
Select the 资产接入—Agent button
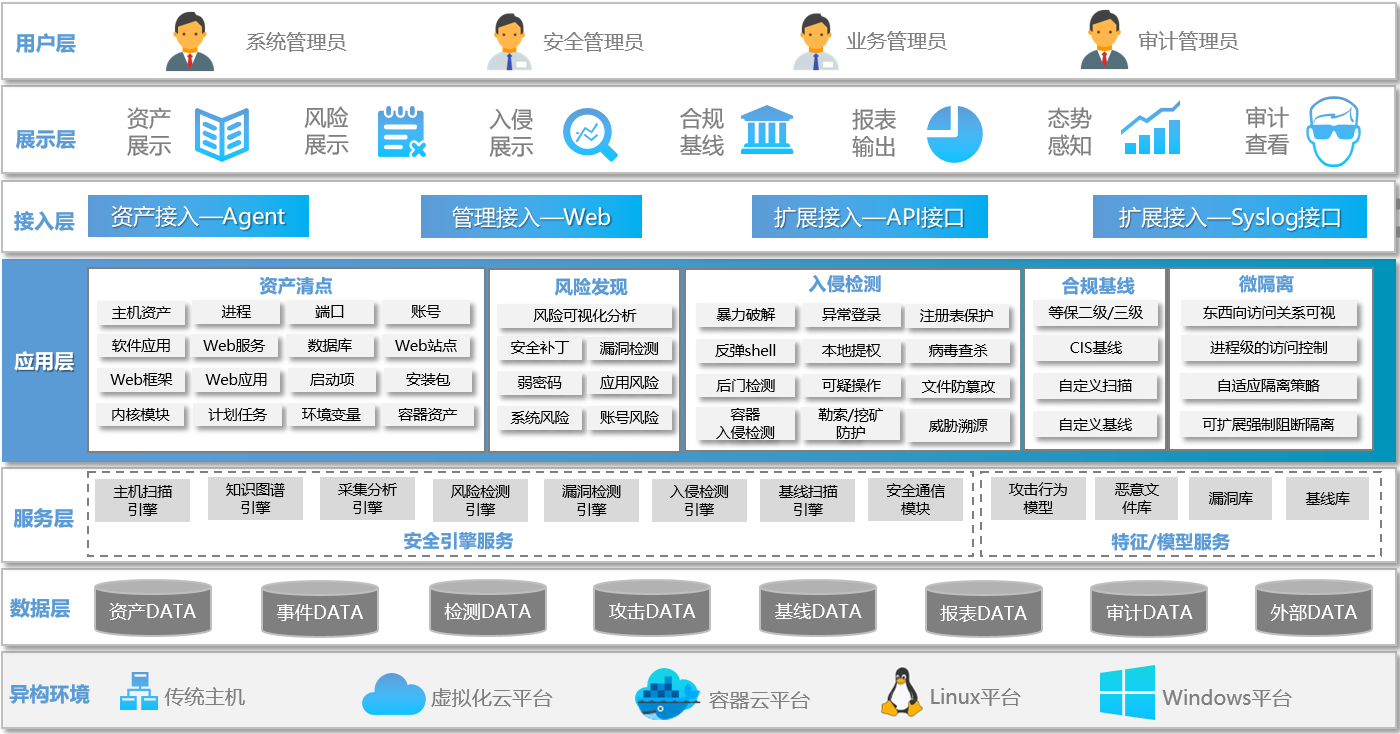[198, 216]
